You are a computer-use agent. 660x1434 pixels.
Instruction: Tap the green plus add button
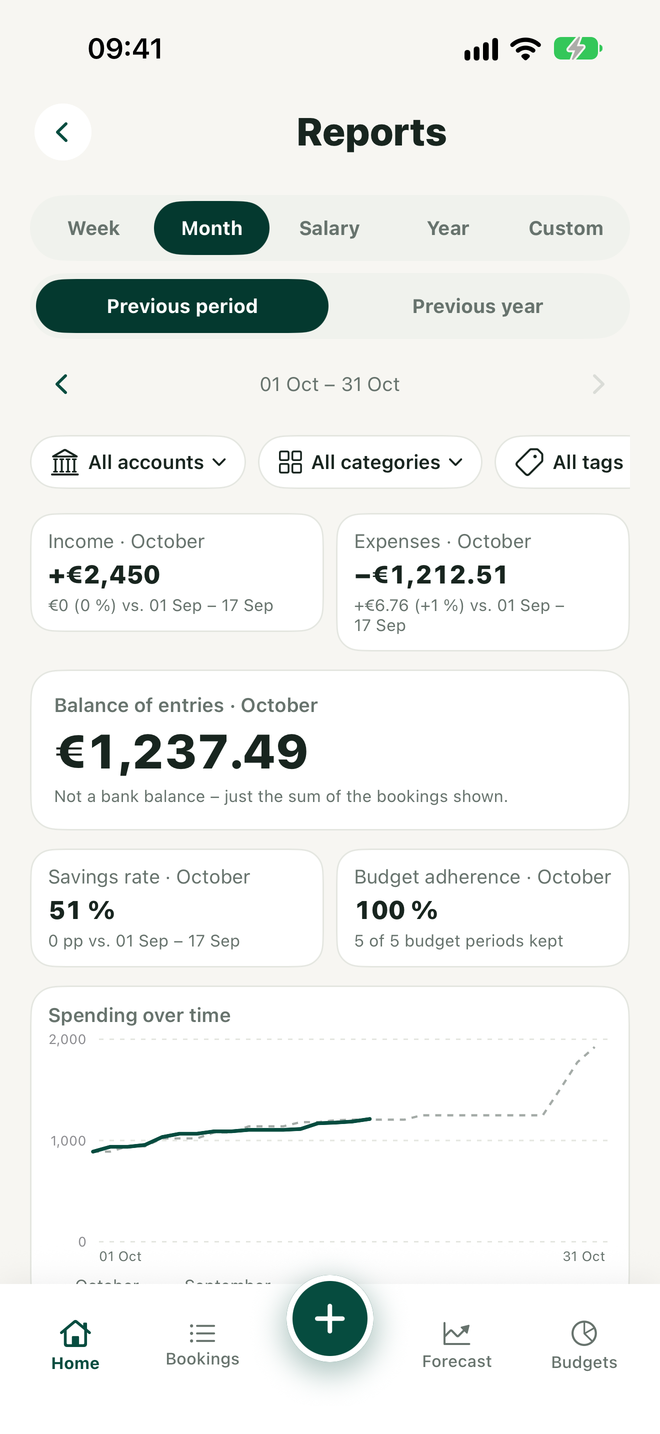coord(330,1319)
